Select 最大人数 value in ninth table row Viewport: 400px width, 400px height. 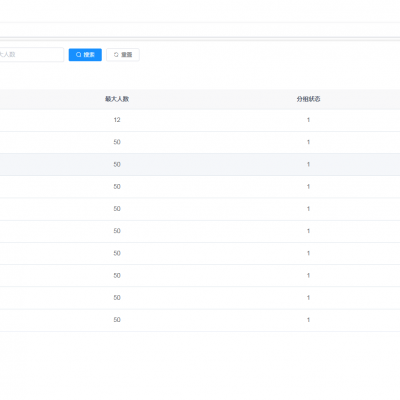point(117,298)
